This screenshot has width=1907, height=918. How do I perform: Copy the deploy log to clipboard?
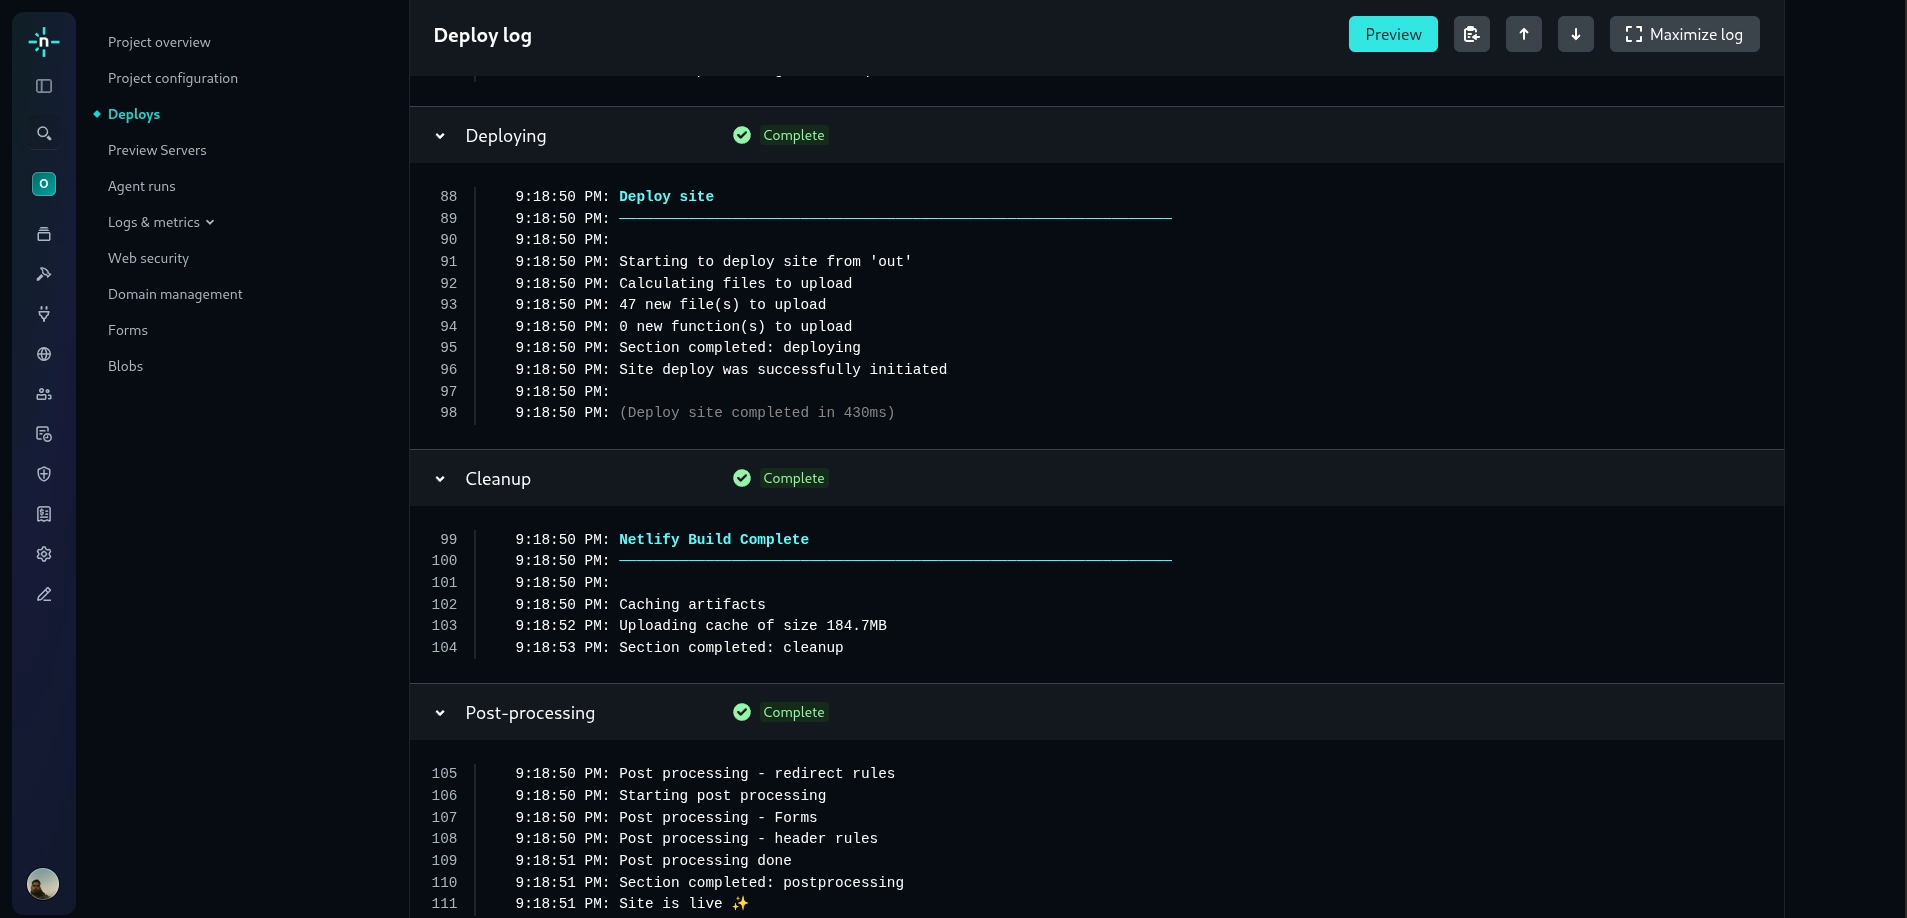pos(1471,34)
